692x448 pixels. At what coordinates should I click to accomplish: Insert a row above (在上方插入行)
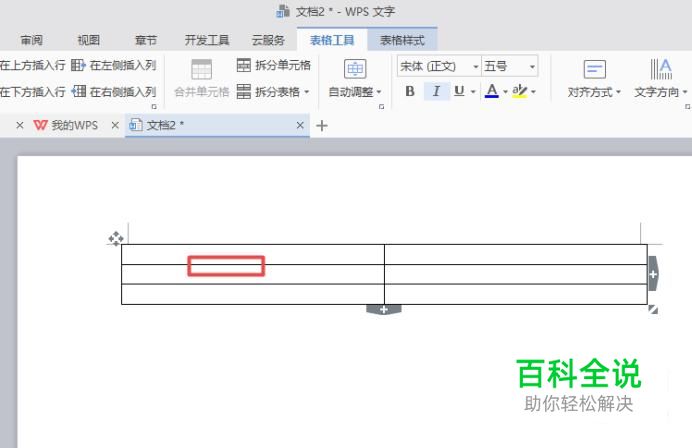tap(33, 65)
